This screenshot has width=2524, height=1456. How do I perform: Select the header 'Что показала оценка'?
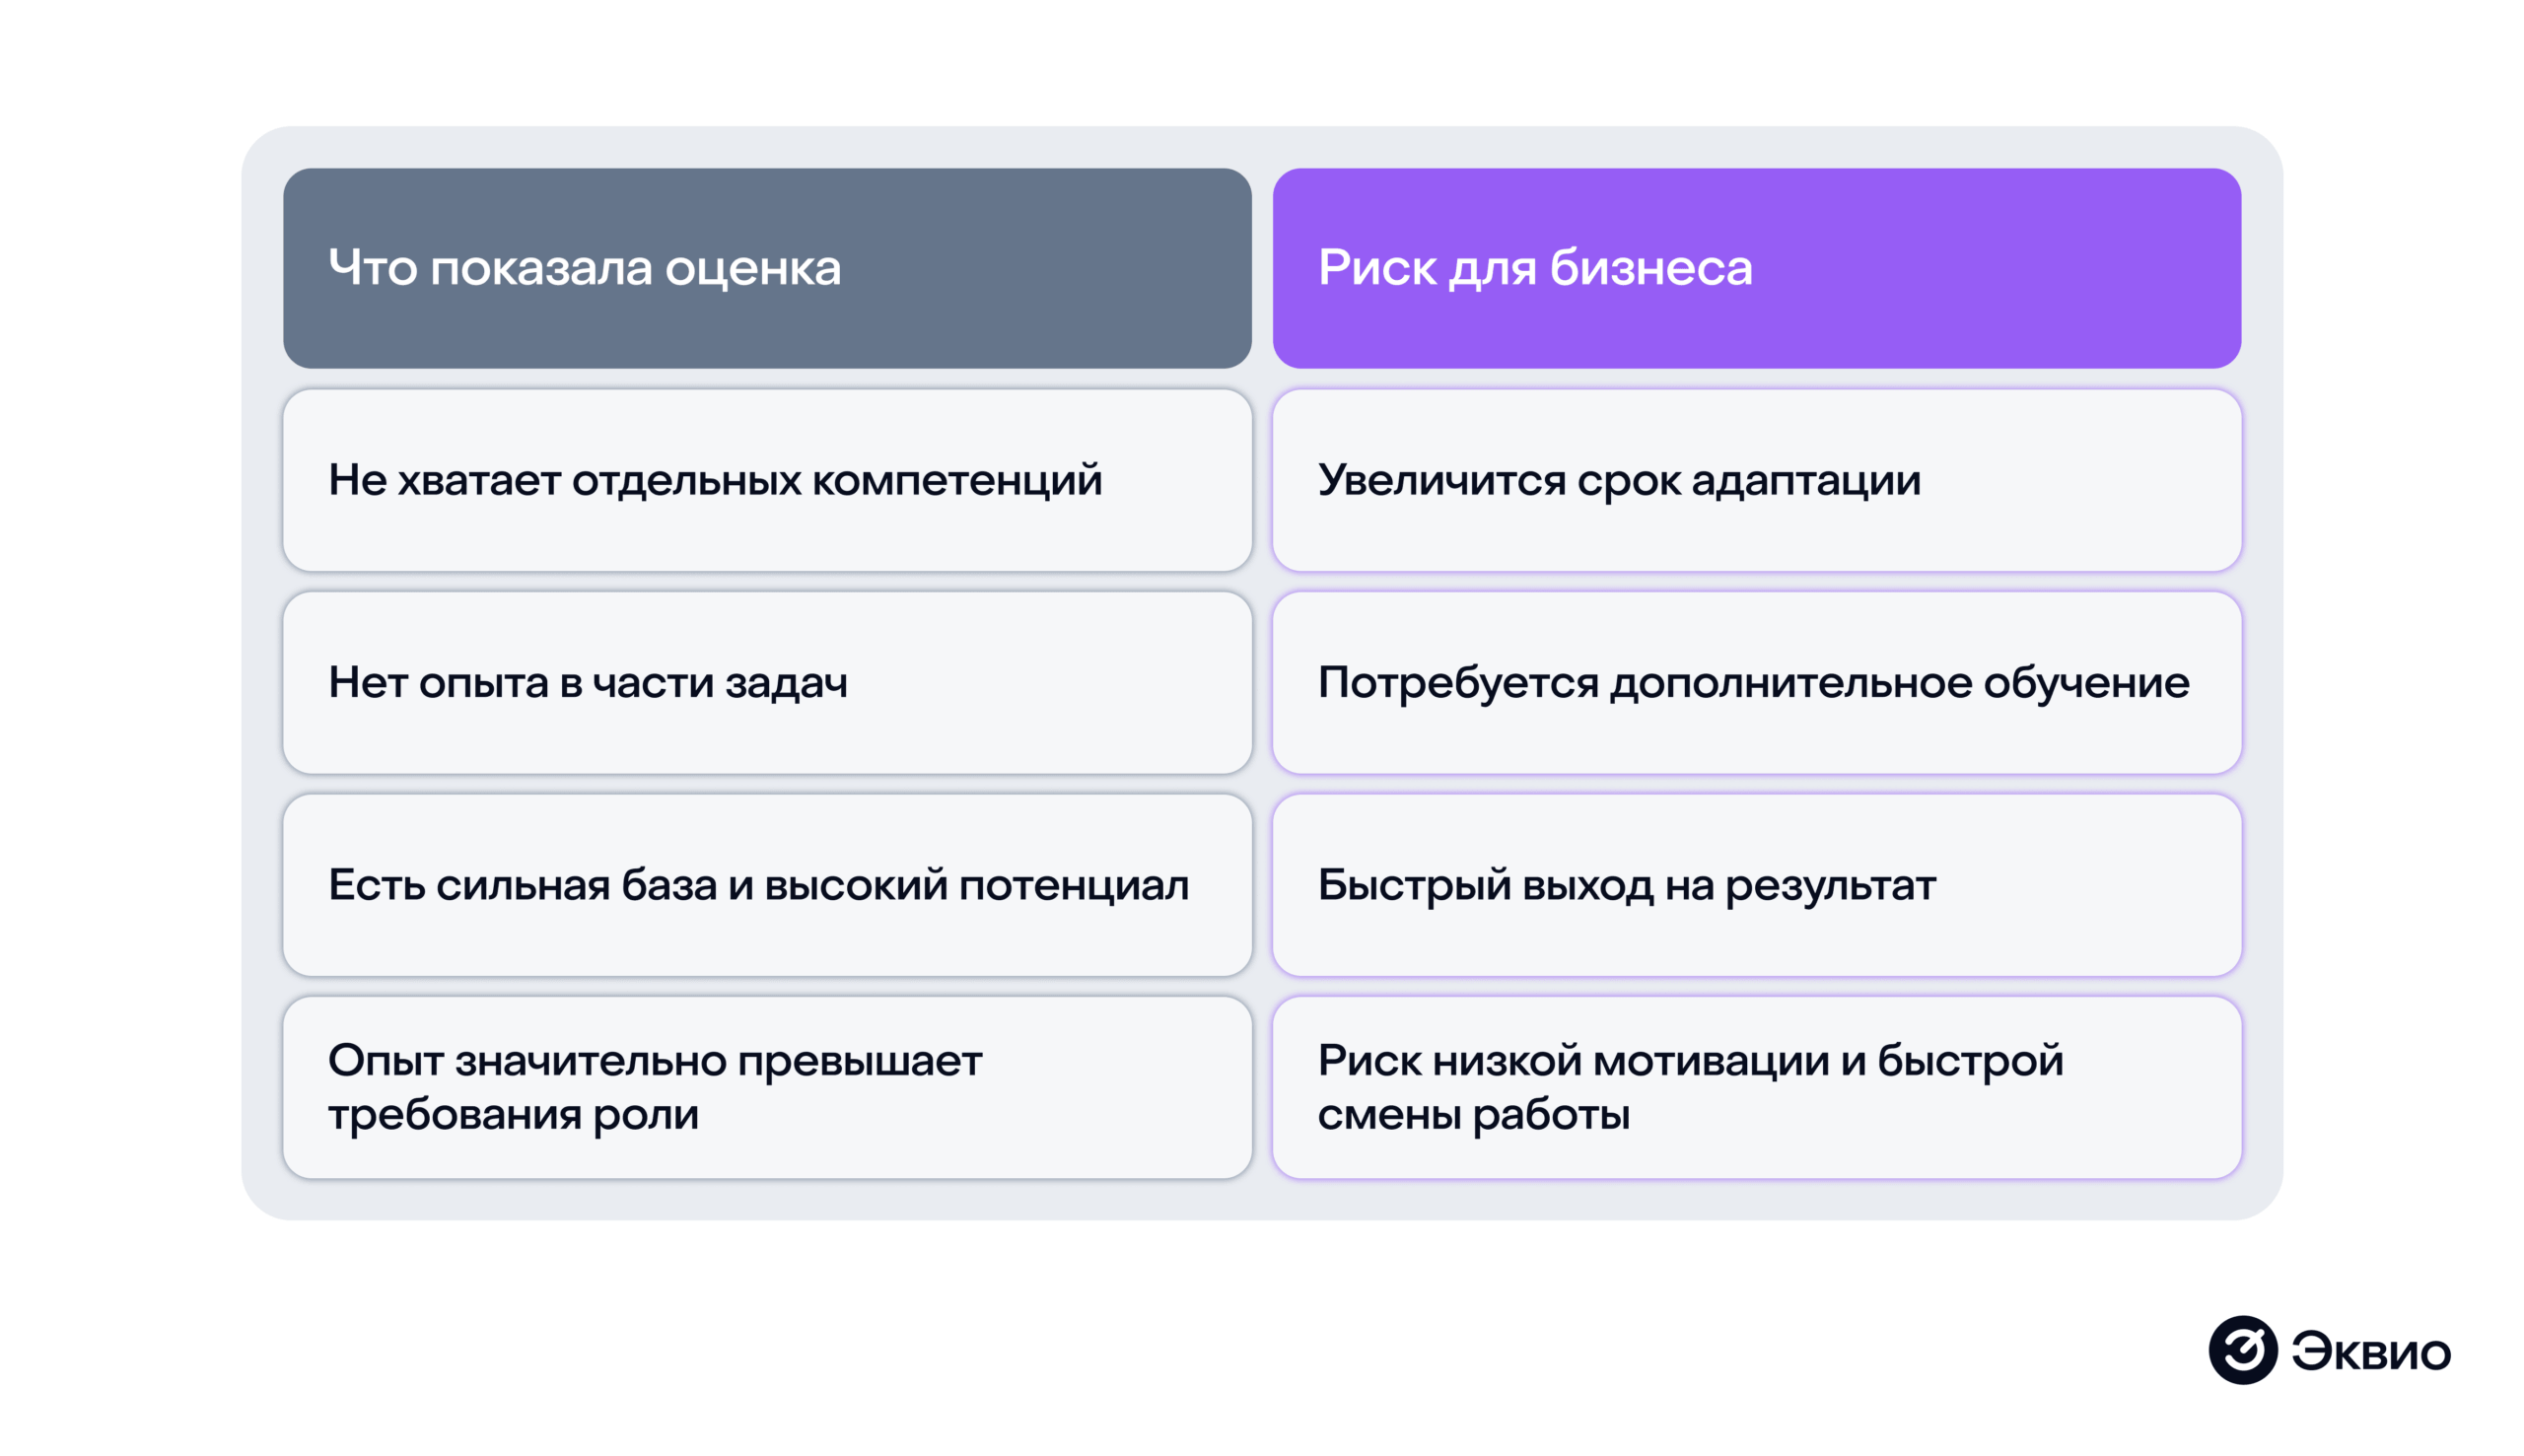click(767, 268)
